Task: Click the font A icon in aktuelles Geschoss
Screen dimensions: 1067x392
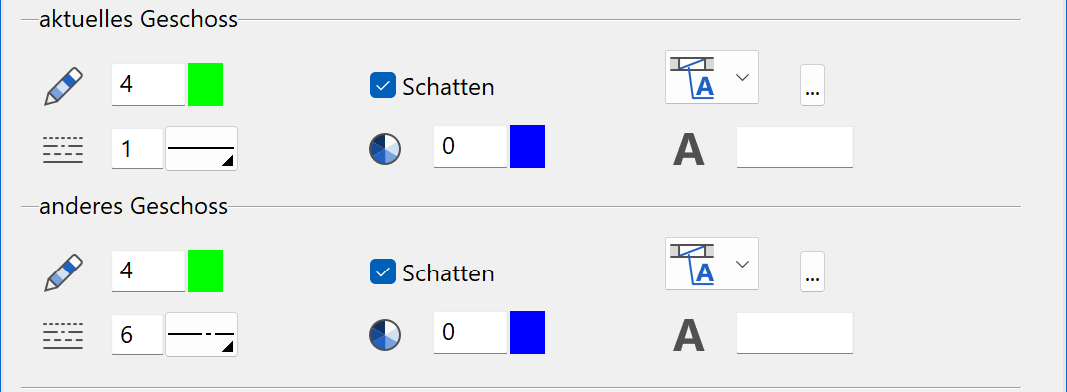Action: (x=689, y=150)
